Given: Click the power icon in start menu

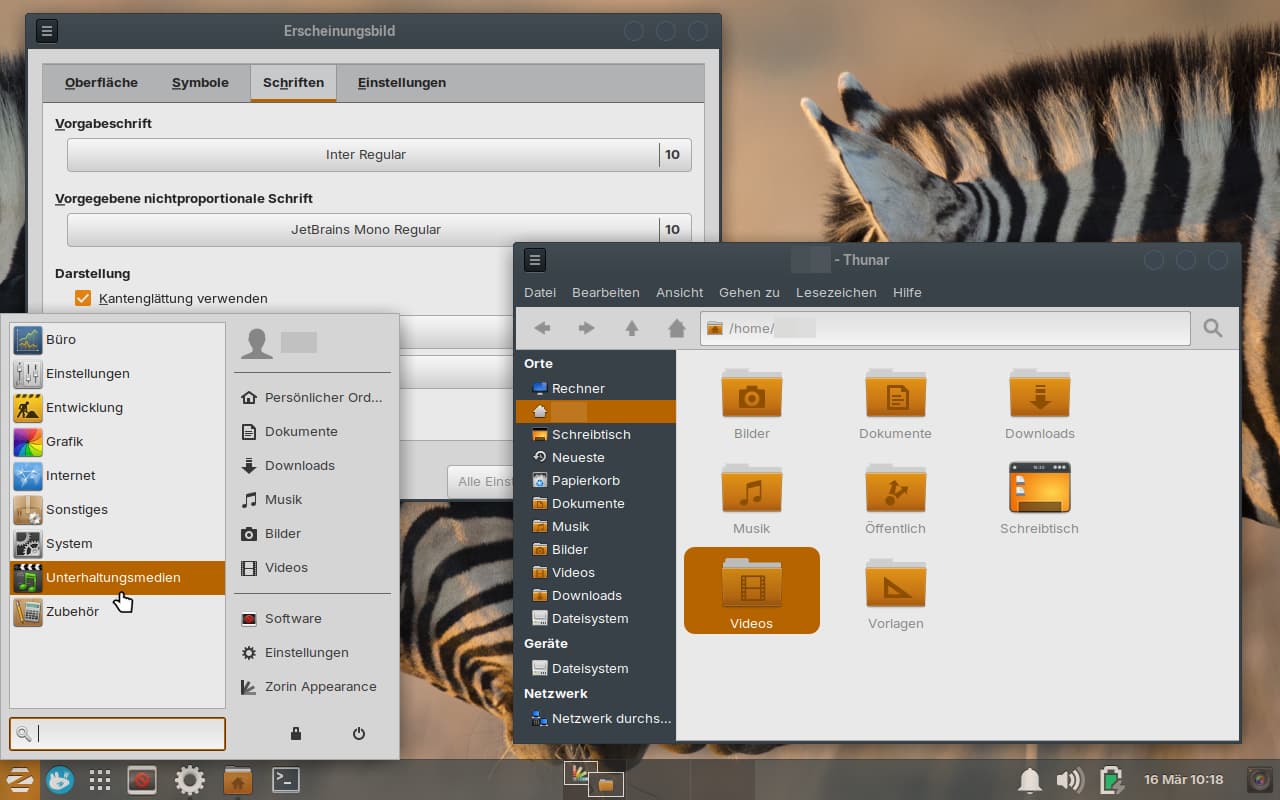Looking at the screenshot, I should pos(359,734).
